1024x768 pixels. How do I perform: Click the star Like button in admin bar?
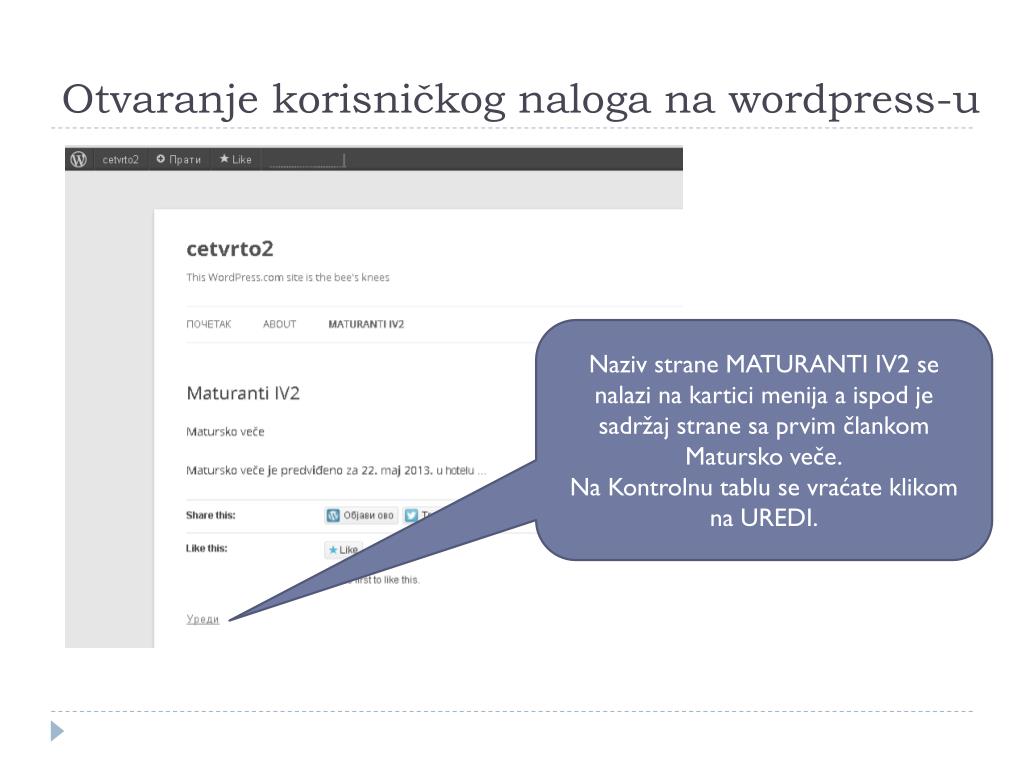point(236,159)
